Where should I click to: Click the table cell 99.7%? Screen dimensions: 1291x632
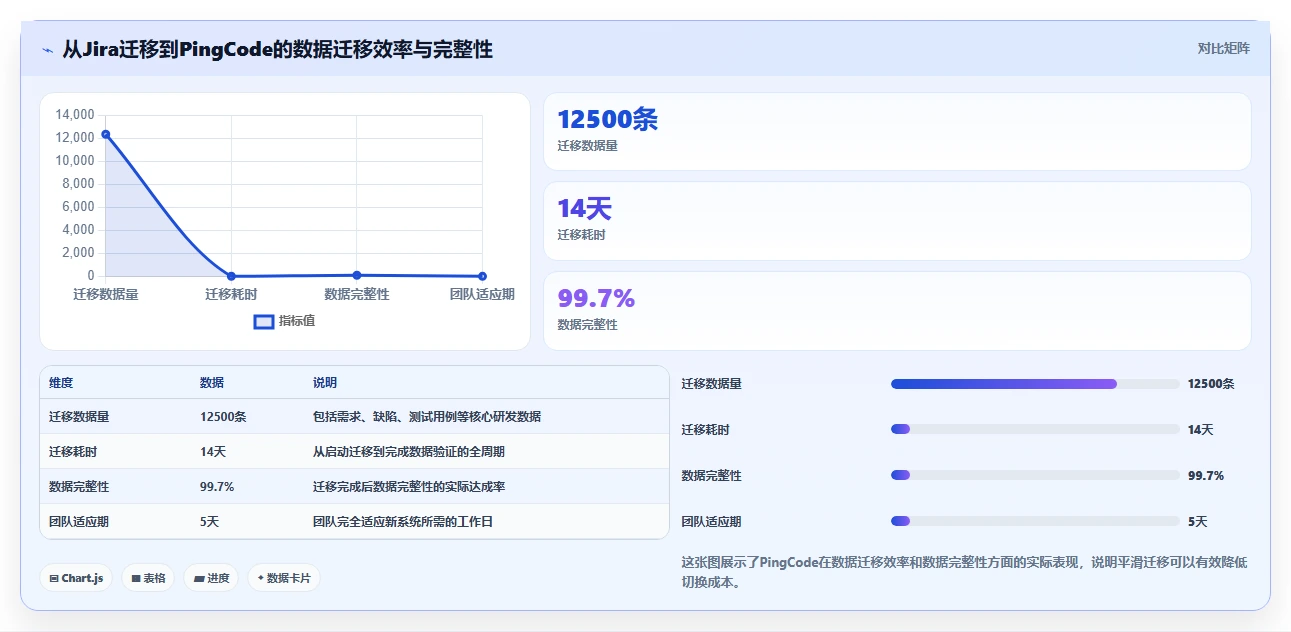pyautogui.click(x=217, y=487)
